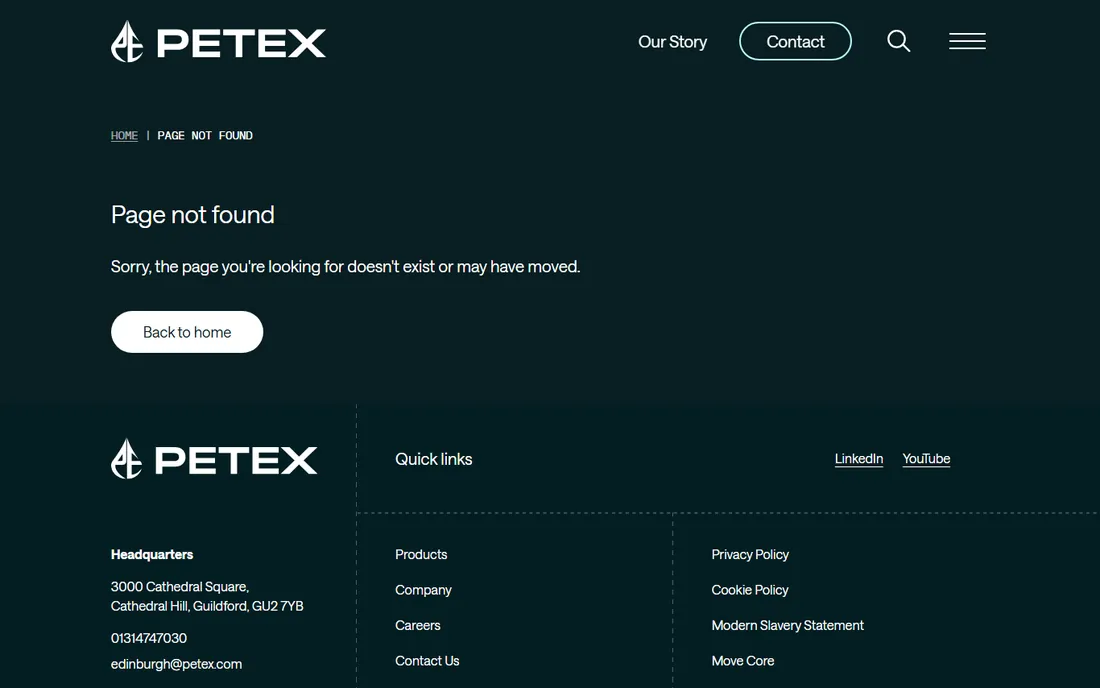Open the search magnifier icon
The image size is (1100, 688).
[x=898, y=41]
